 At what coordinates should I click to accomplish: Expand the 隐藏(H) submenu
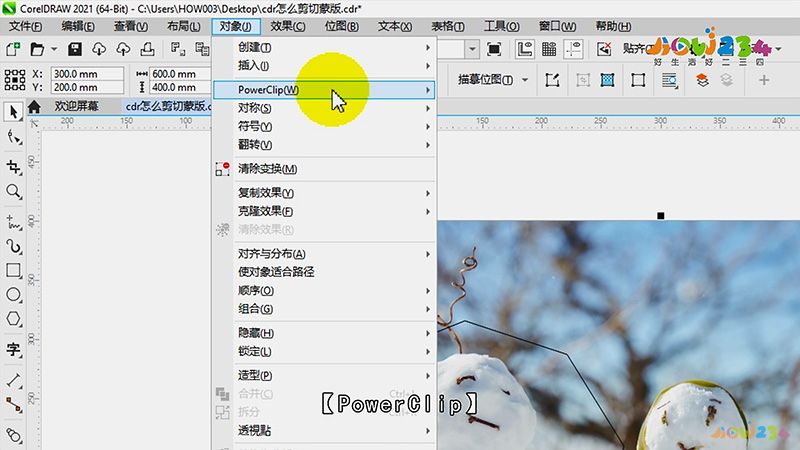pyautogui.click(x=324, y=333)
